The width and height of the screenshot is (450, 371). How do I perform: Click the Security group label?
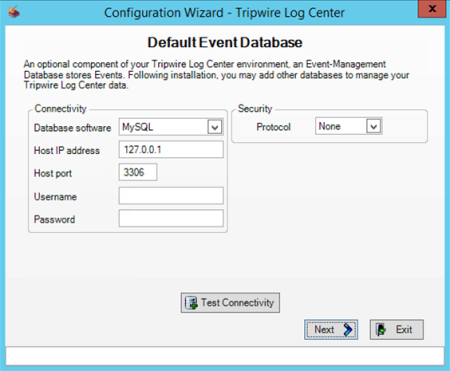pos(255,109)
